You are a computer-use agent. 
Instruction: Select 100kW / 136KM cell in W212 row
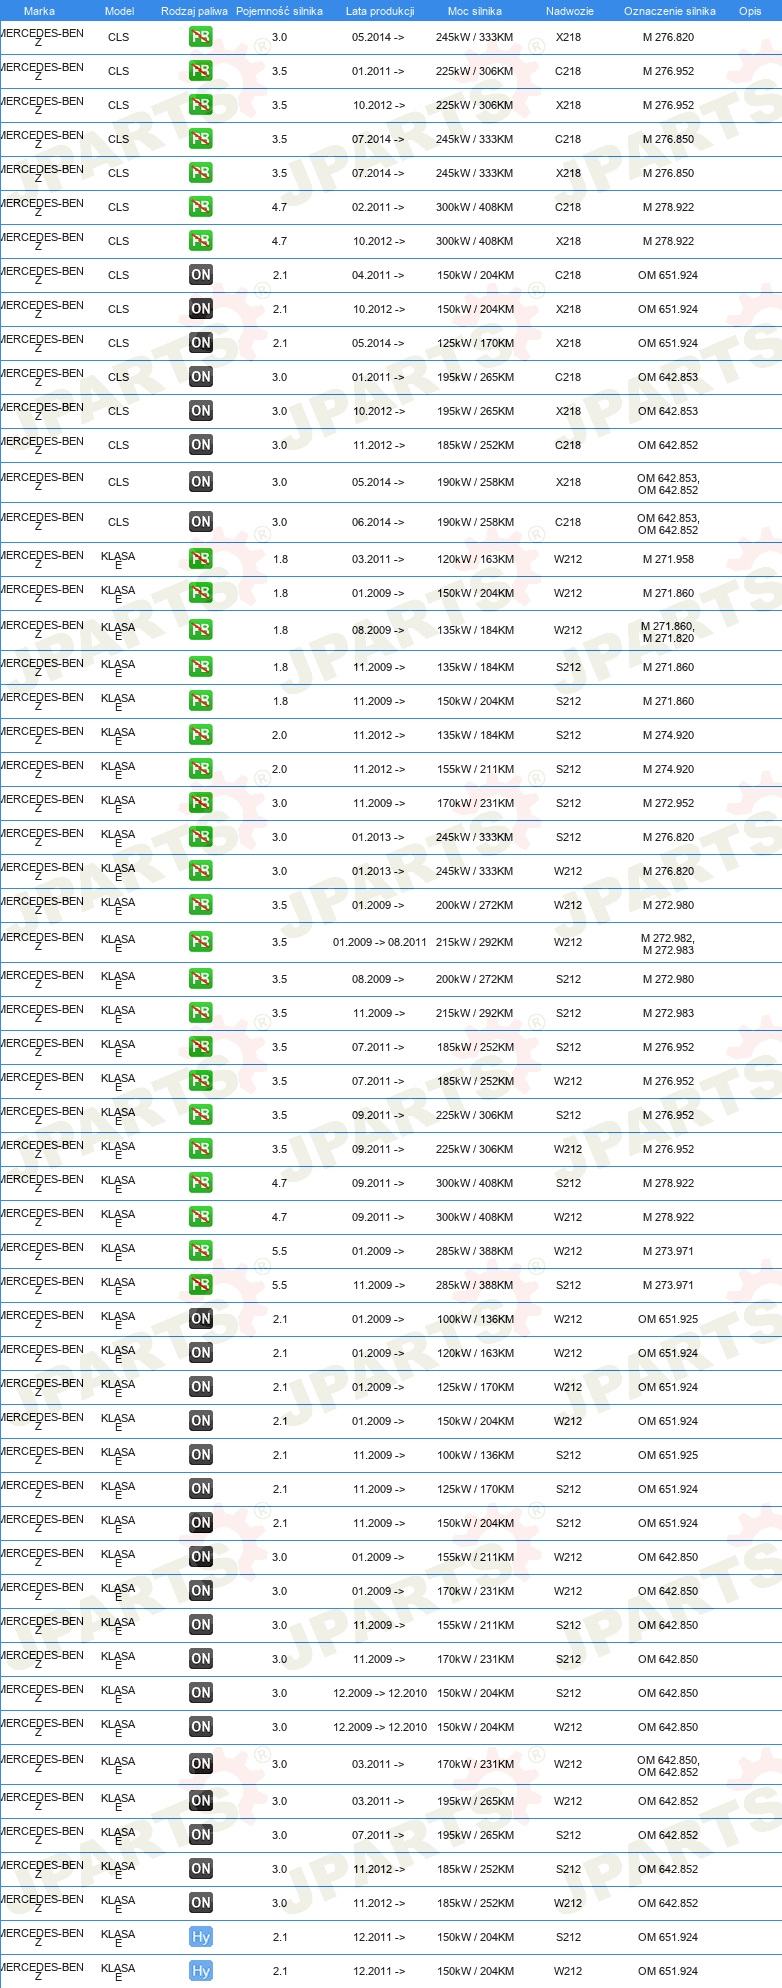475,1319
